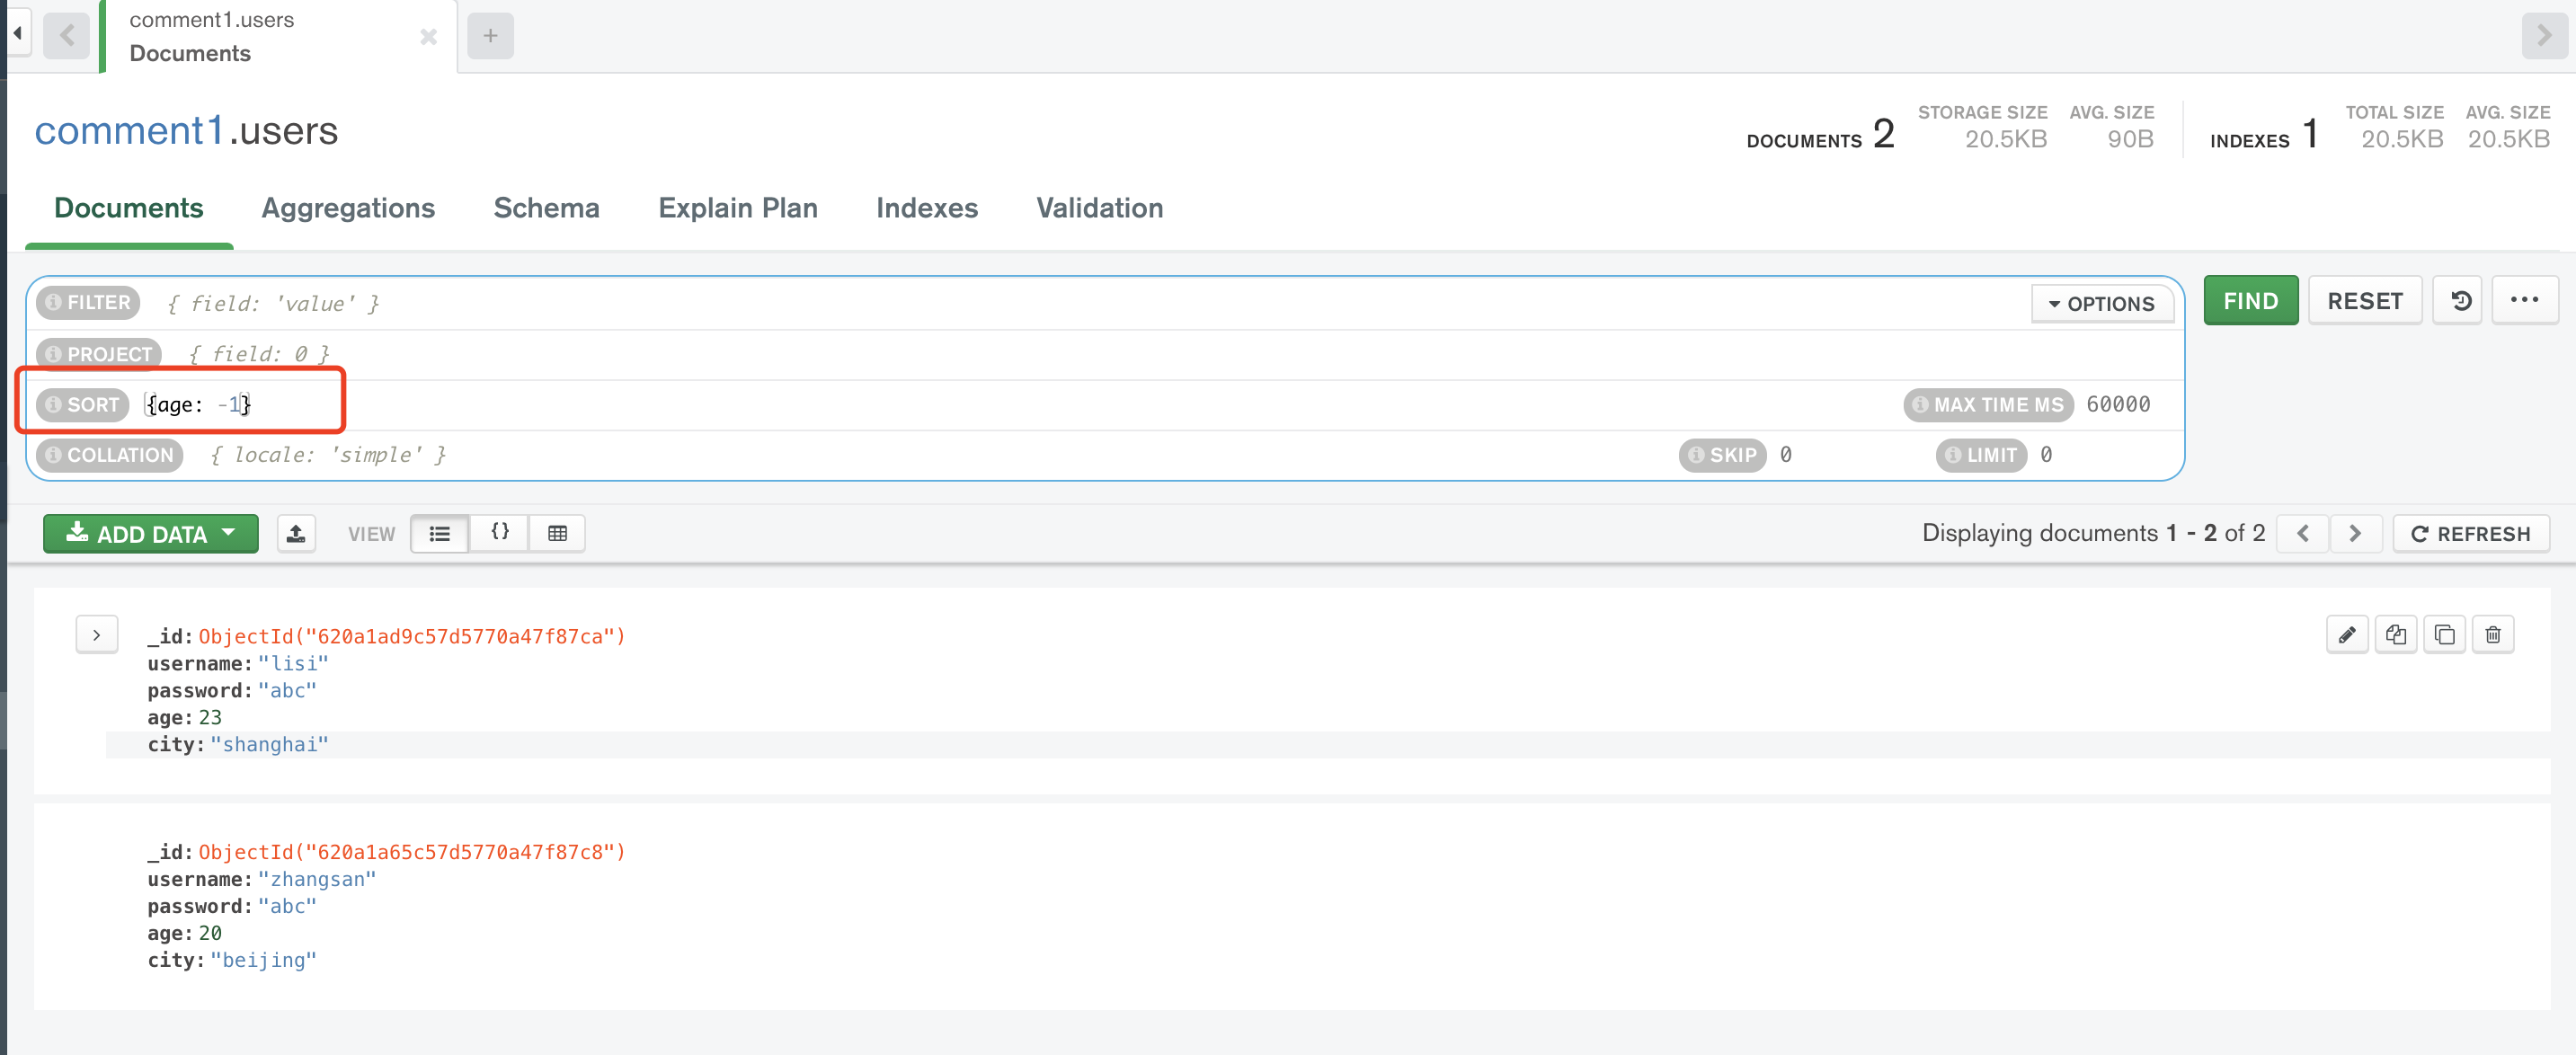Viewport: 2576px width, 1055px height.
Task: Click the edit document icon for lisi
Action: (x=2346, y=638)
